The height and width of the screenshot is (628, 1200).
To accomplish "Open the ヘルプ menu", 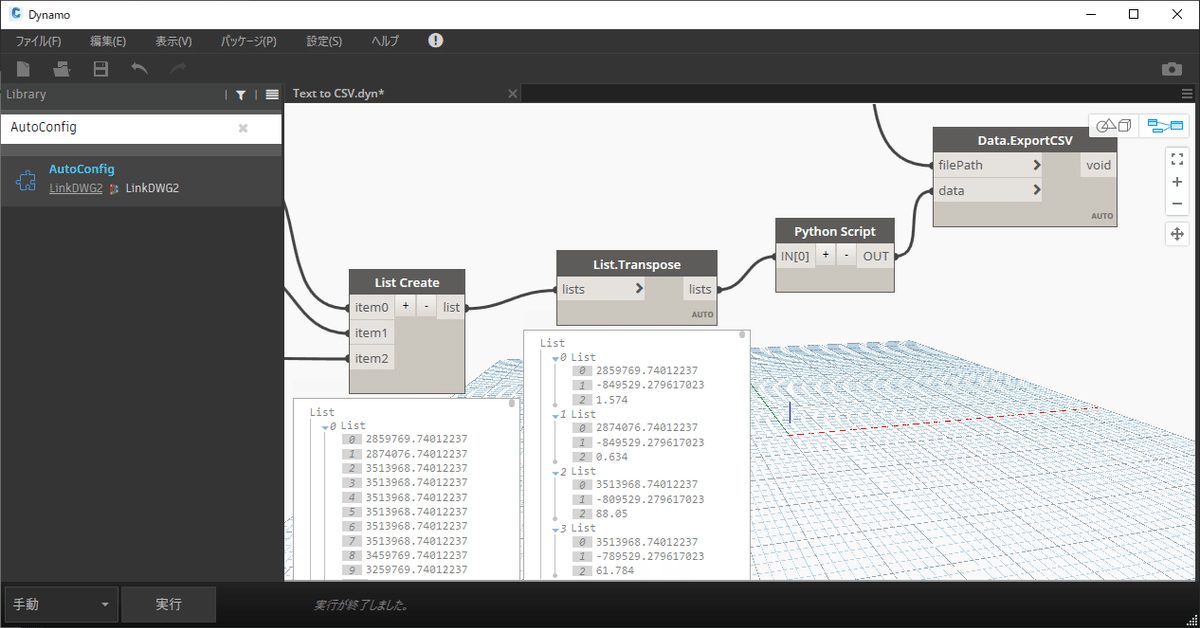I will coord(385,41).
